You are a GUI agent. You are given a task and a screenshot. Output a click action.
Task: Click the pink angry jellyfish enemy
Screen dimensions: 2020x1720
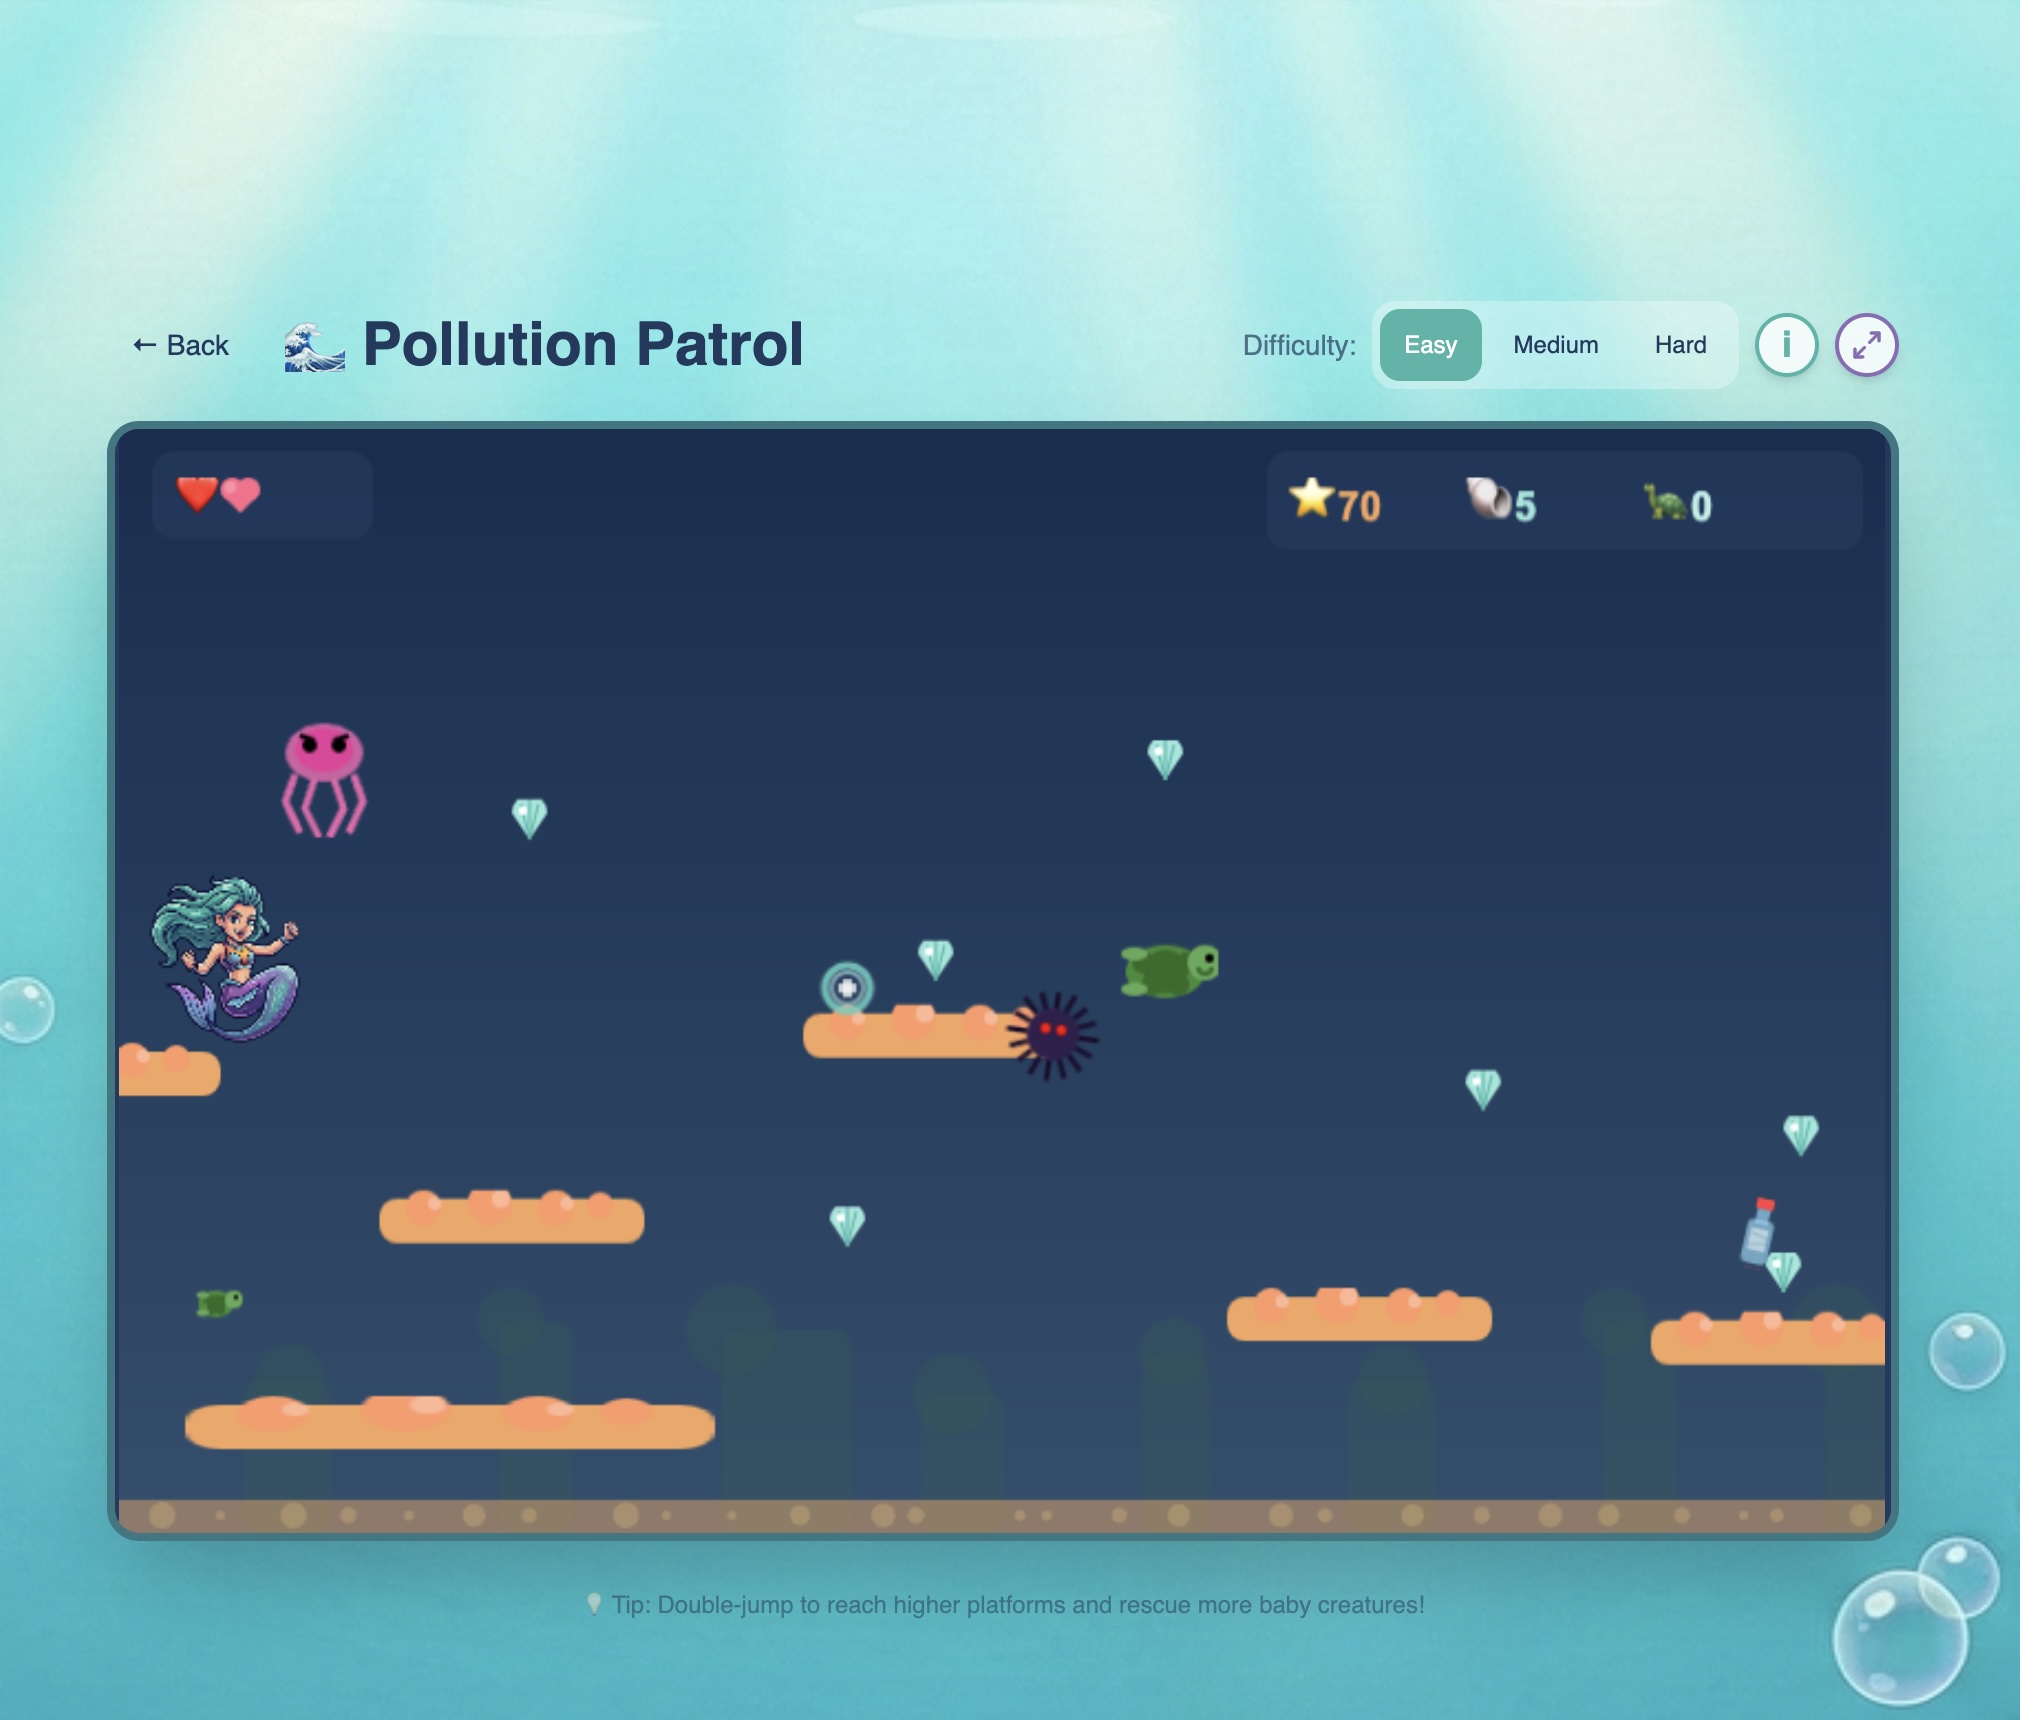point(324,779)
